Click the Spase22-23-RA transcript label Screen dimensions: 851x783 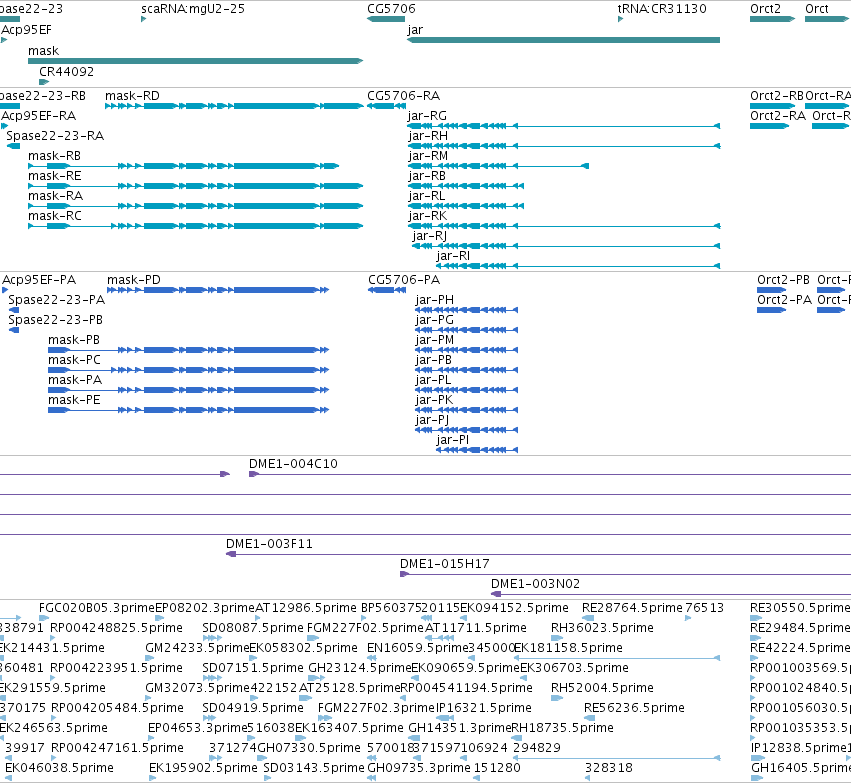[55, 136]
